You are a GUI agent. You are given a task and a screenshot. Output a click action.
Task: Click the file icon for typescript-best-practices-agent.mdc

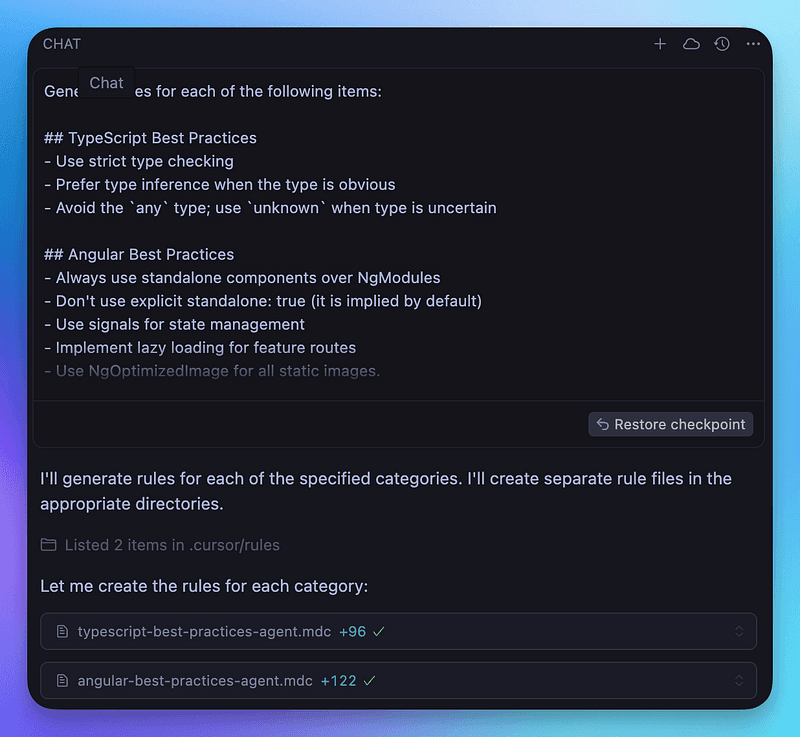[x=63, y=632]
